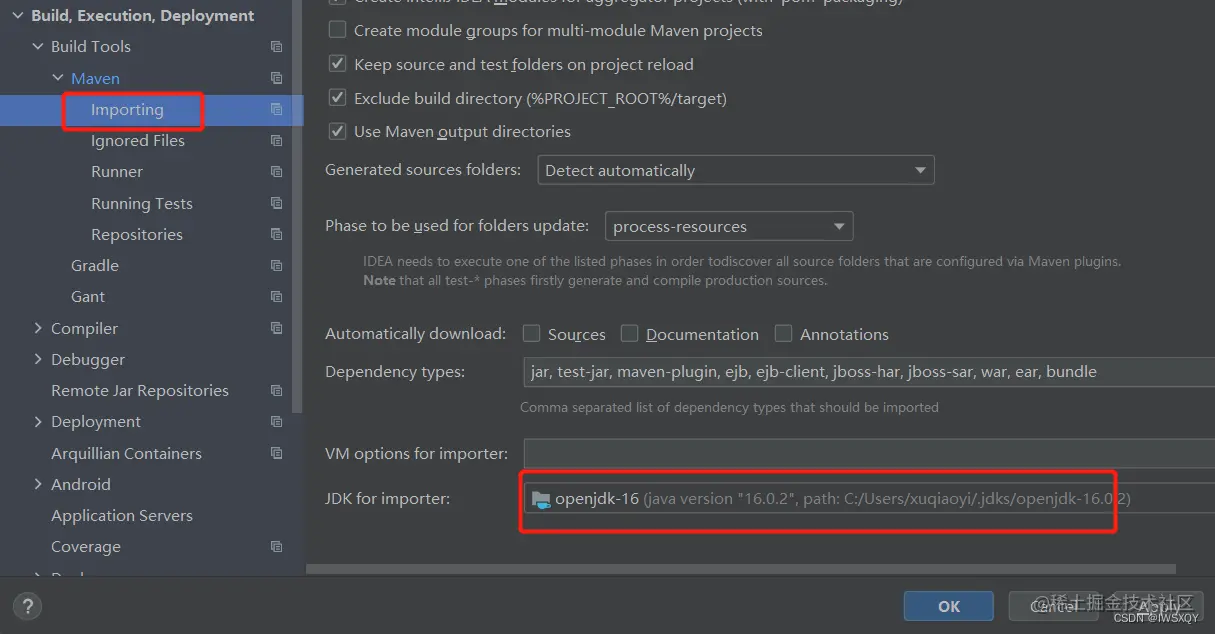1215x634 pixels.
Task: Collapse the Maven node
Action: coord(58,78)
